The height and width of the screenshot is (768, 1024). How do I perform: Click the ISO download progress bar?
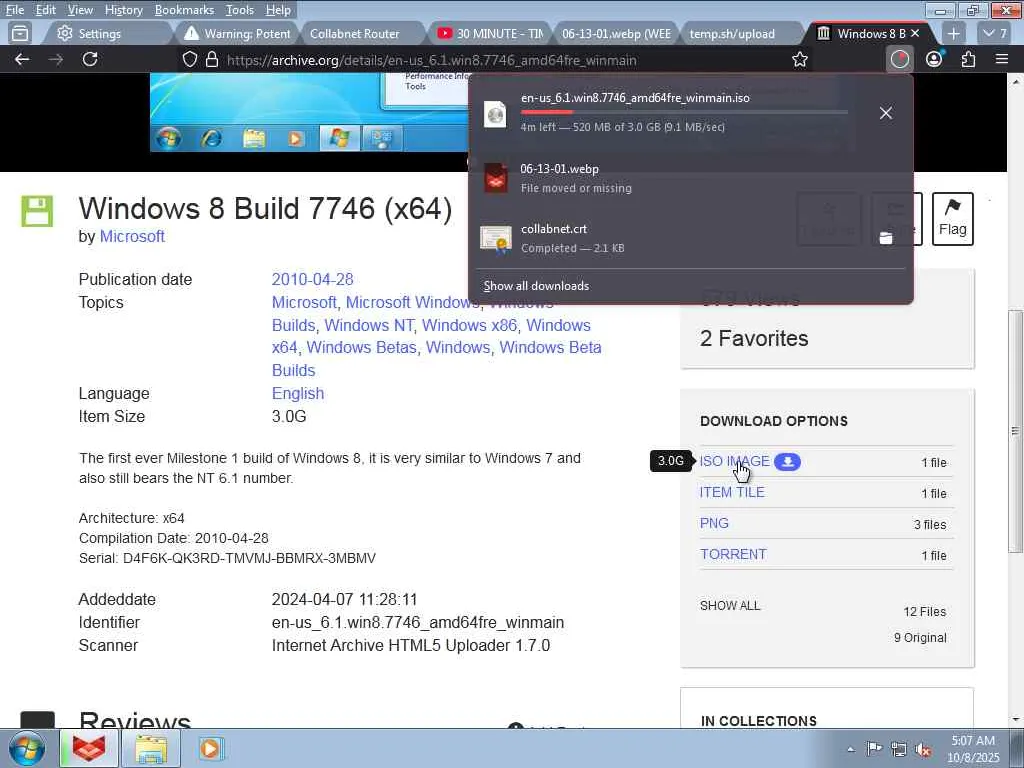point(684,112)
